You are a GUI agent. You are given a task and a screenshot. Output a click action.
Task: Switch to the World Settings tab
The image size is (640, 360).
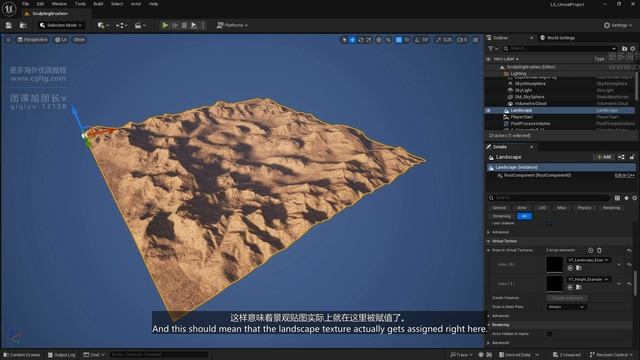pos(558,38)
